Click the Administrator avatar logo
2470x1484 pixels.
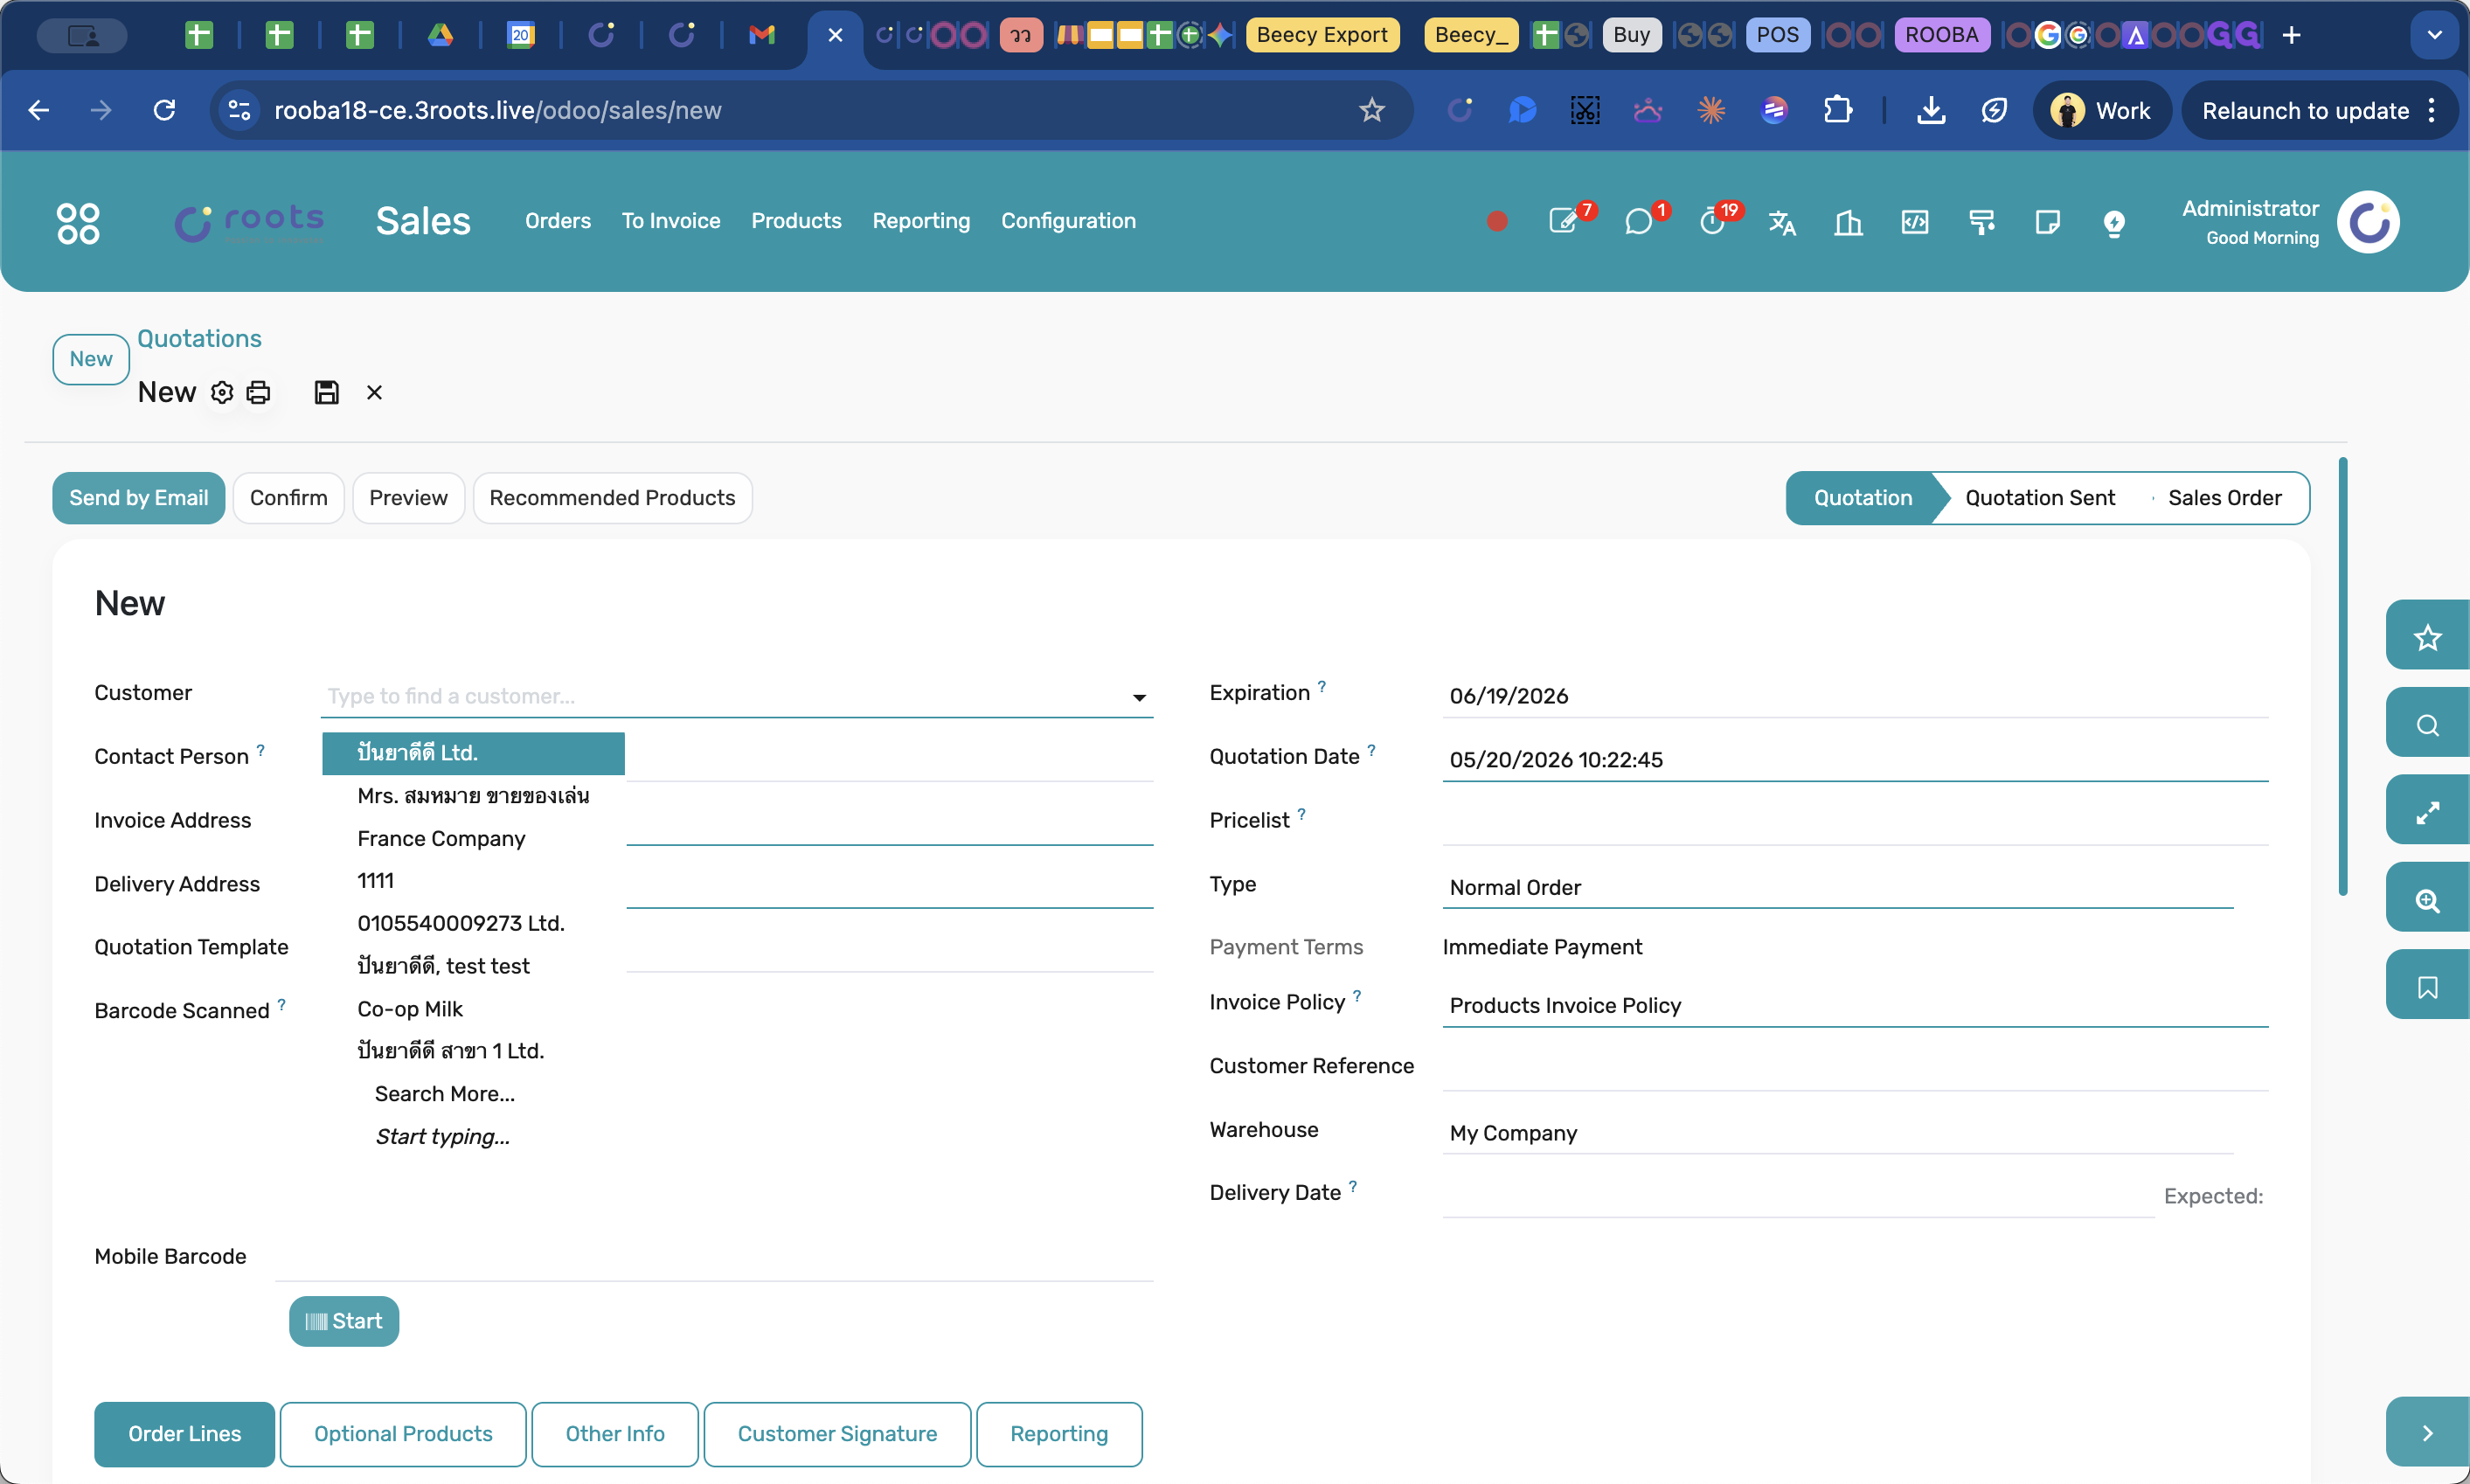tap(2368, 222)
